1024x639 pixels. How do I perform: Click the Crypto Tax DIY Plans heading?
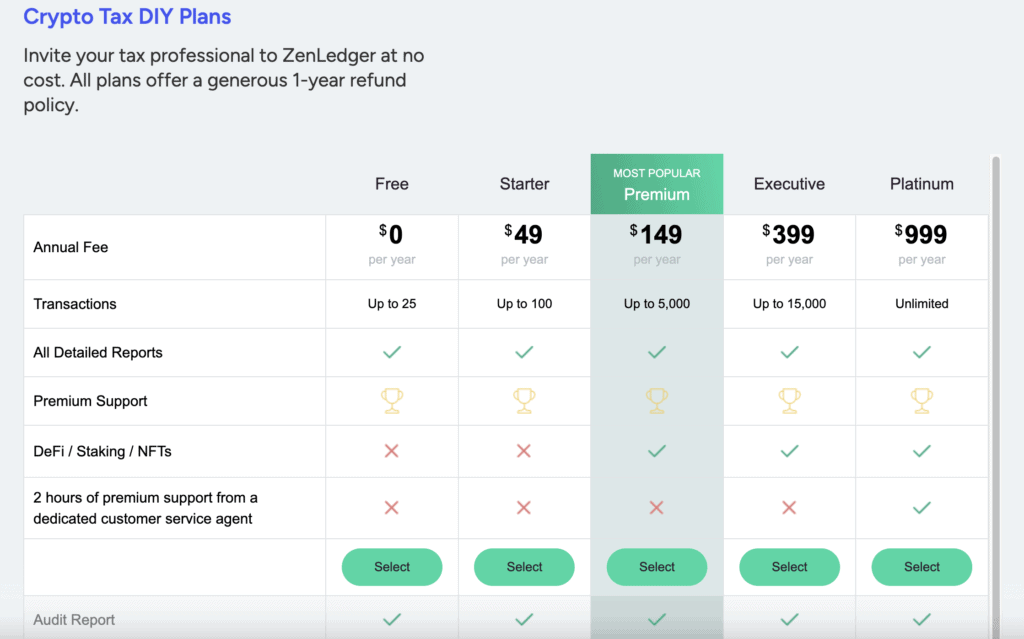click(x=127, y=16)
